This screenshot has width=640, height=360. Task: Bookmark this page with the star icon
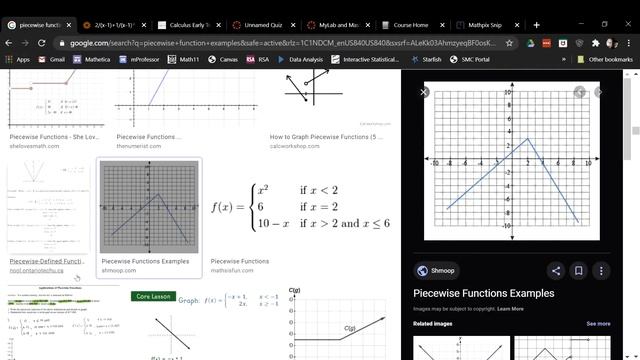[509, 43]
